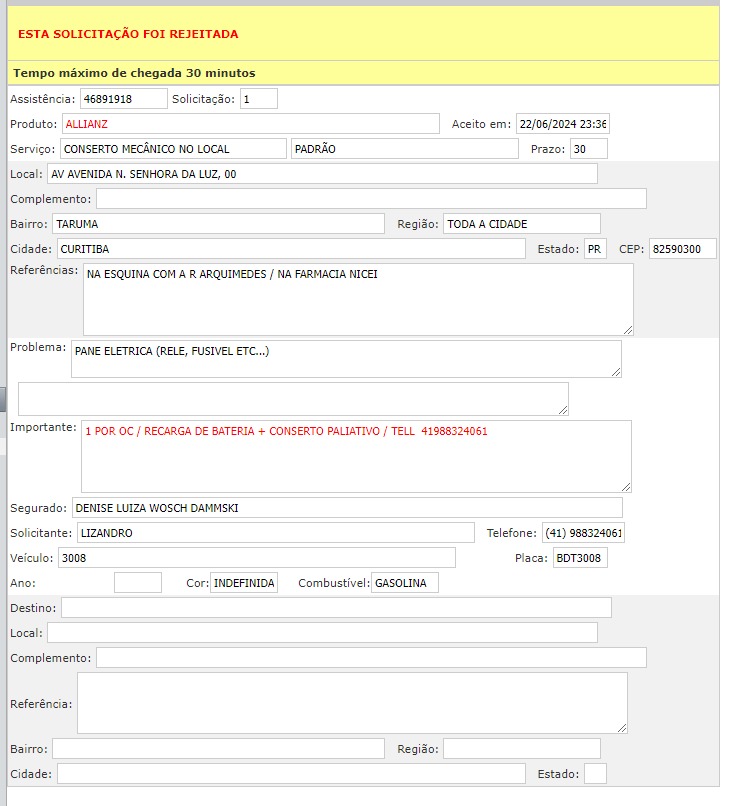The image size is (754, 806).
Task: Click the Referências label
Action: tap(44, 270)
